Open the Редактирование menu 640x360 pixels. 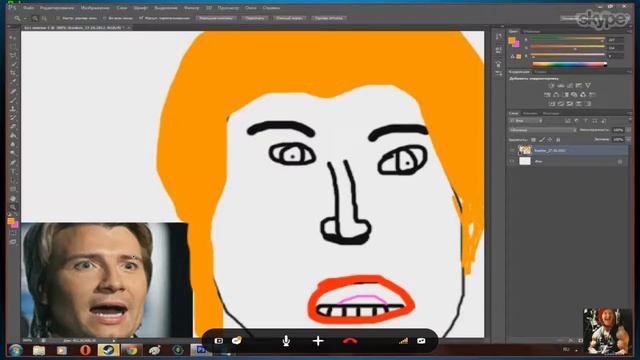(57, 8)
